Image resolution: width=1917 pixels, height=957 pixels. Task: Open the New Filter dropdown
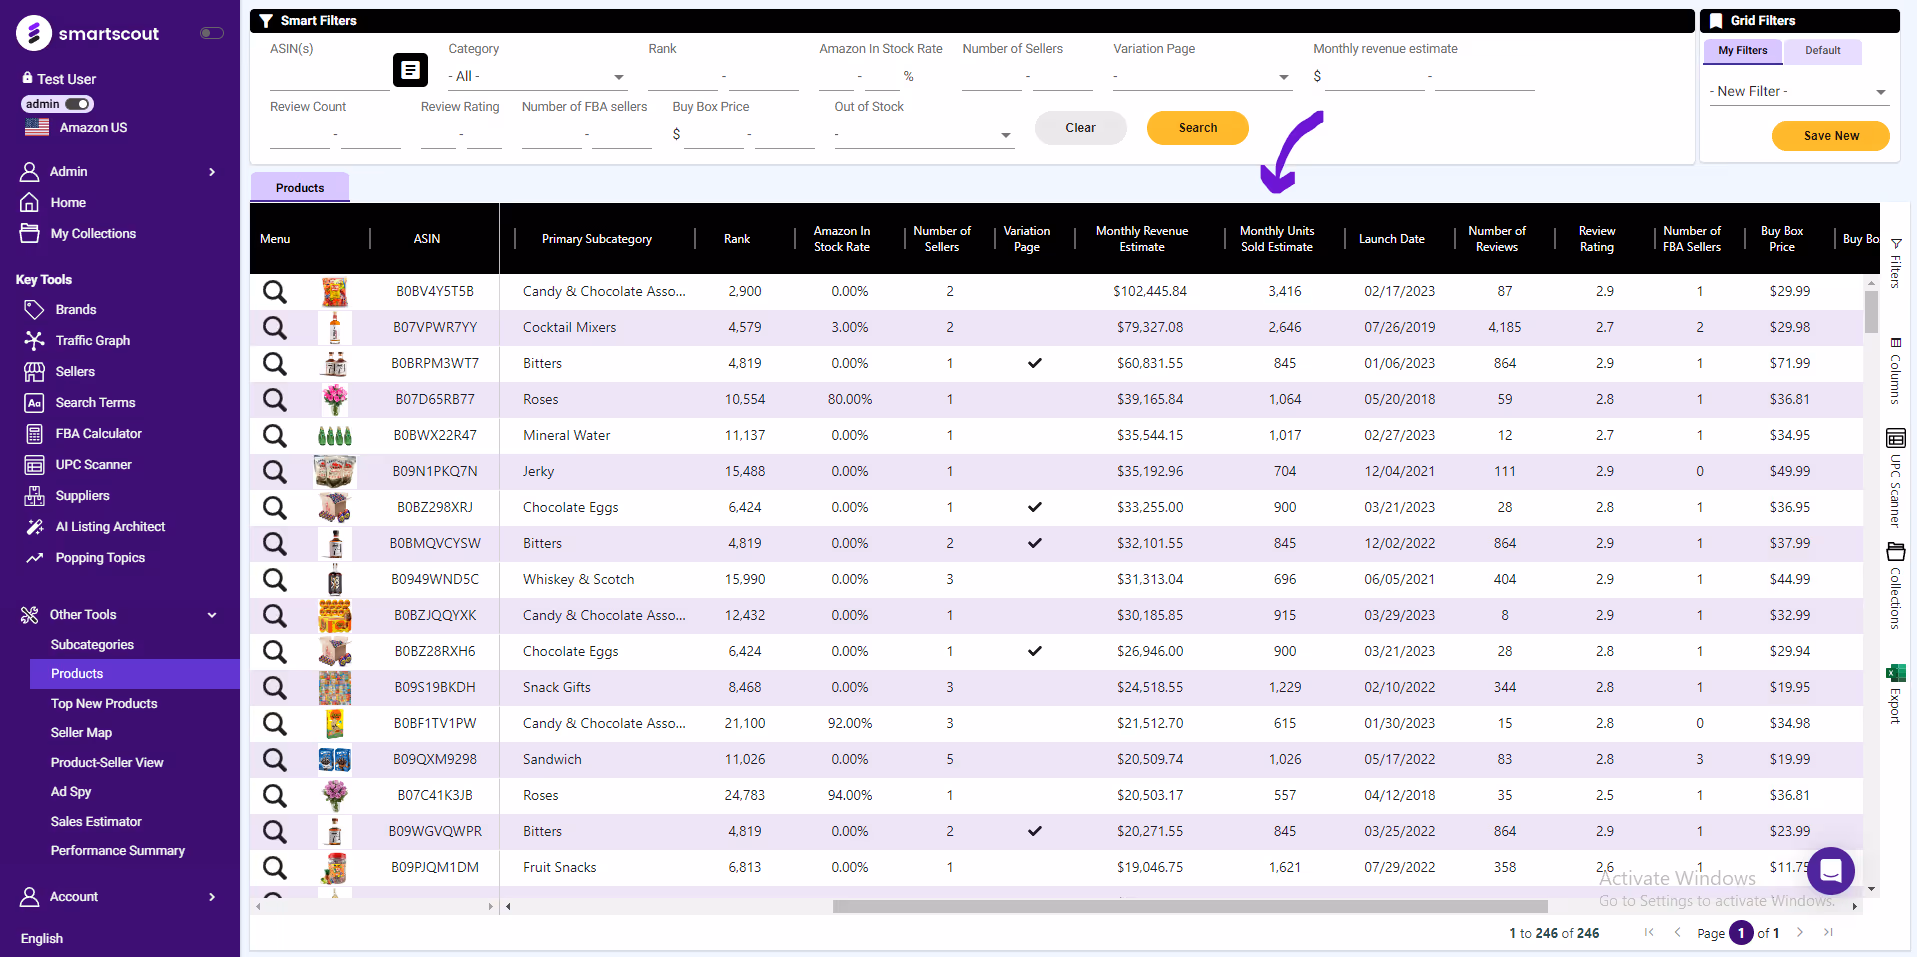tap(1799, 92)
